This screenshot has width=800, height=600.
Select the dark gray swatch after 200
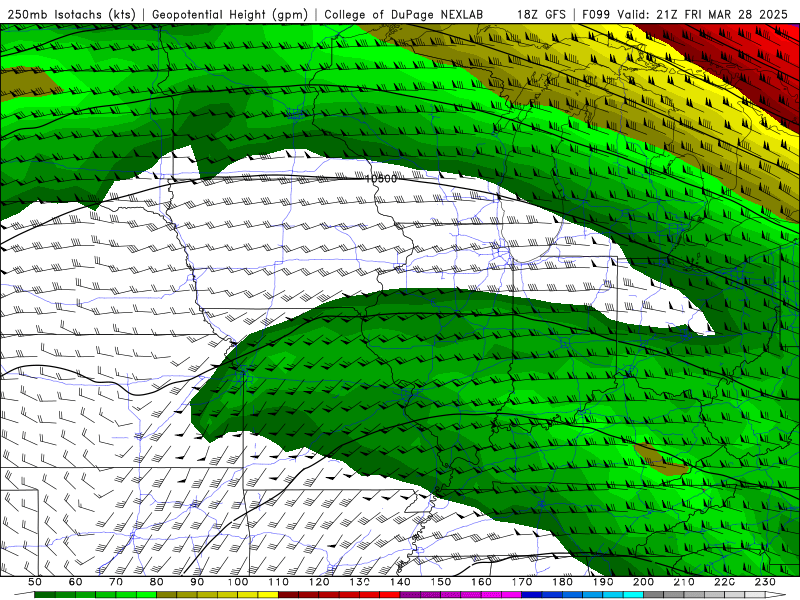pos(654,594)
